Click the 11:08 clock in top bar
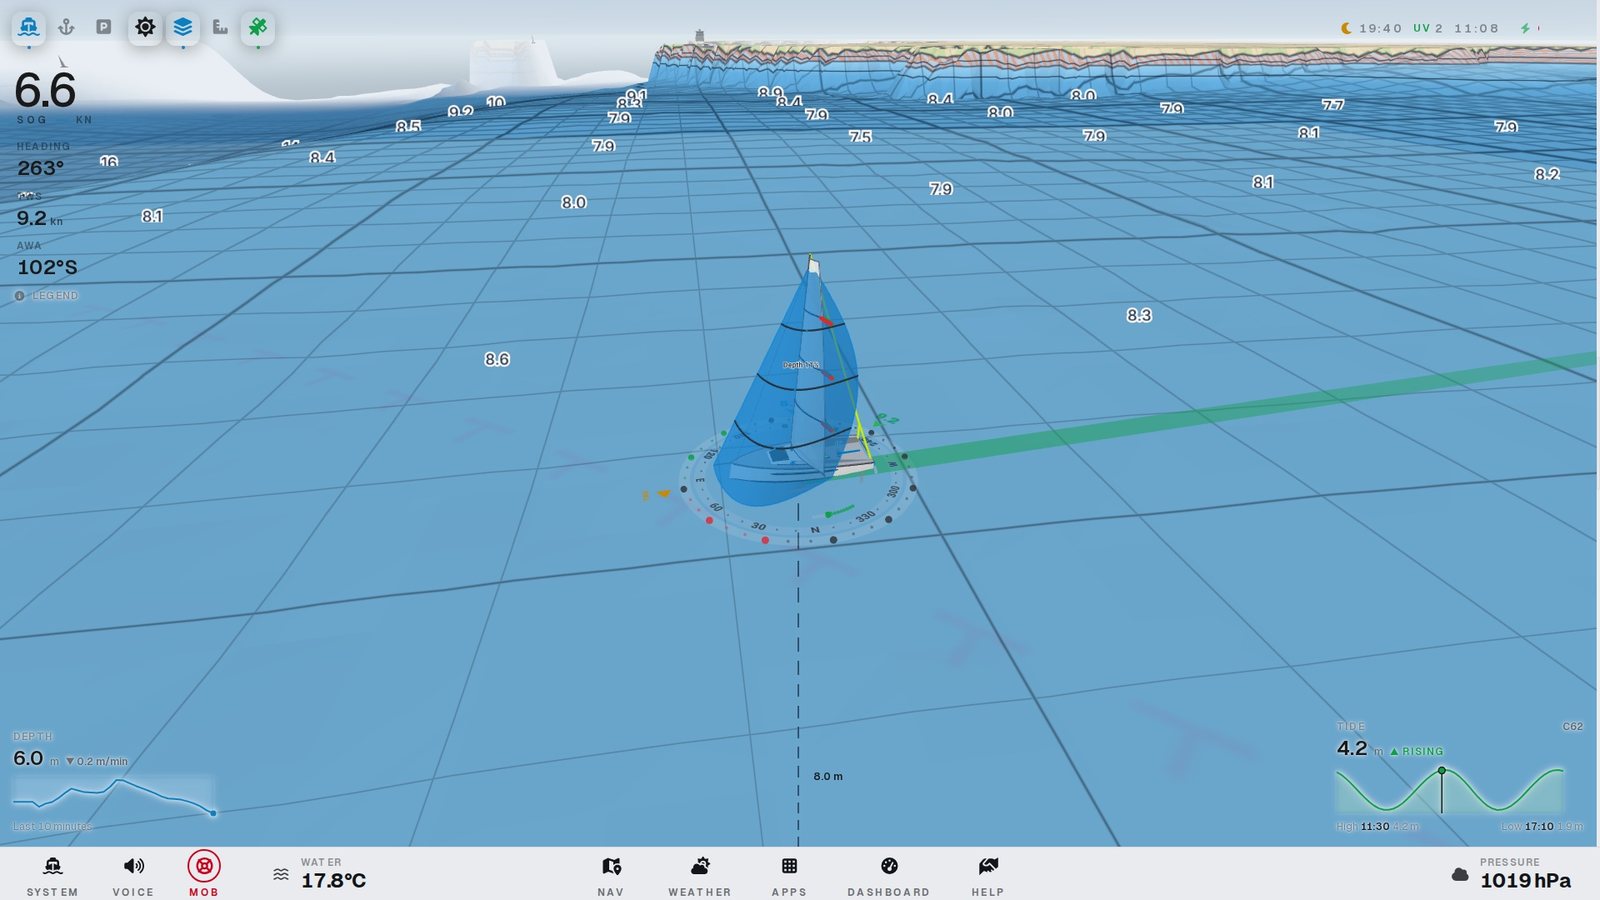1600x900 pixels. point(1476,28)
